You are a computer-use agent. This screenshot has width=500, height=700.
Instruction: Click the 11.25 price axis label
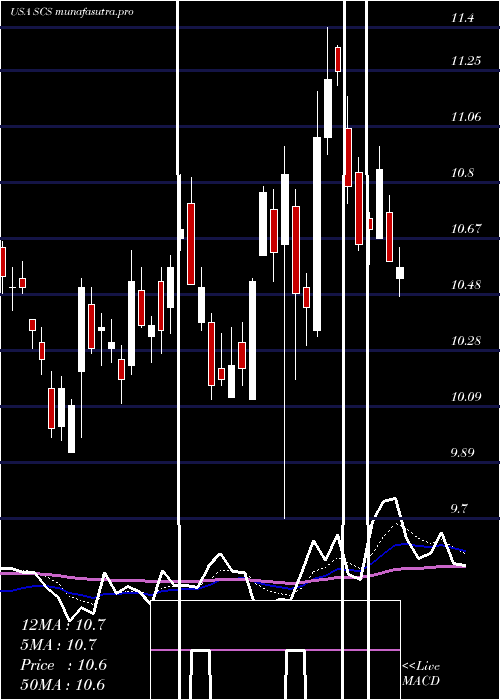pos(466,61)
